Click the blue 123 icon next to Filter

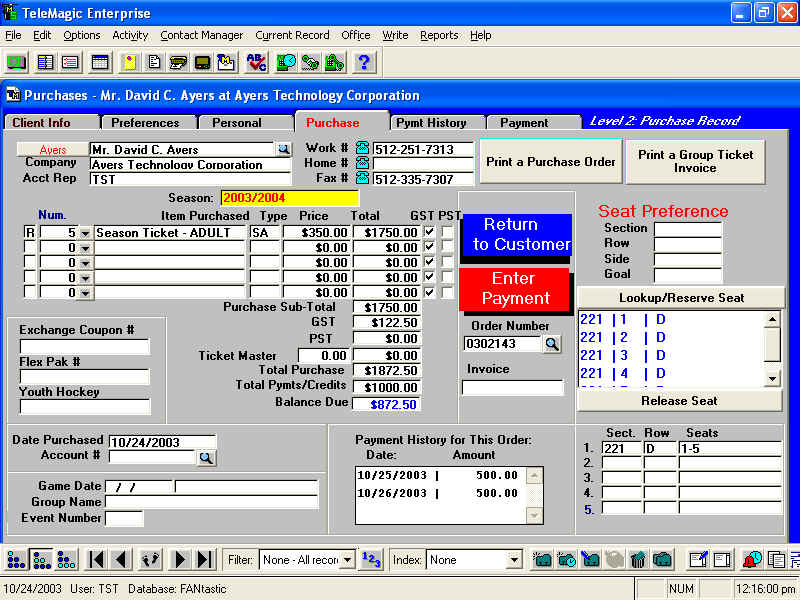tap(371, 560)
